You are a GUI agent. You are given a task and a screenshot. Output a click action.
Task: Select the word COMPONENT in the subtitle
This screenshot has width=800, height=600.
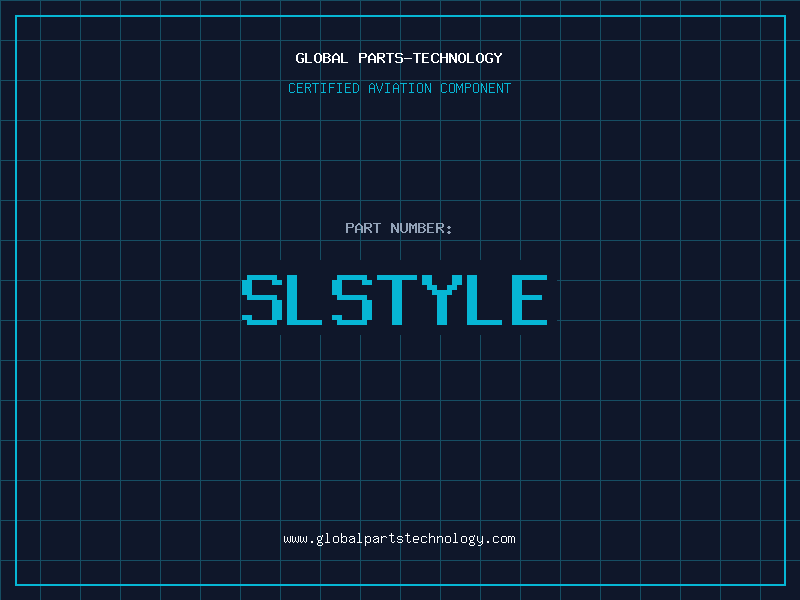(476, 88)
